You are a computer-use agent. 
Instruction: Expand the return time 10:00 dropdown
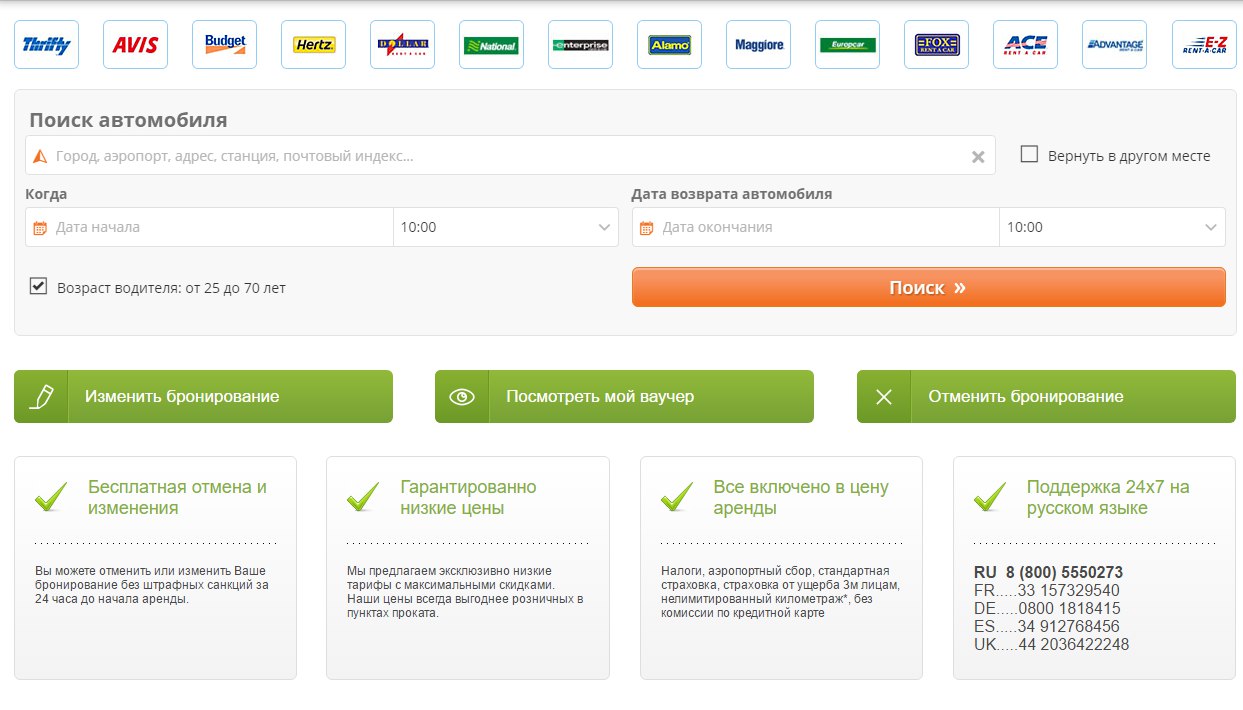pos(1112,227)
